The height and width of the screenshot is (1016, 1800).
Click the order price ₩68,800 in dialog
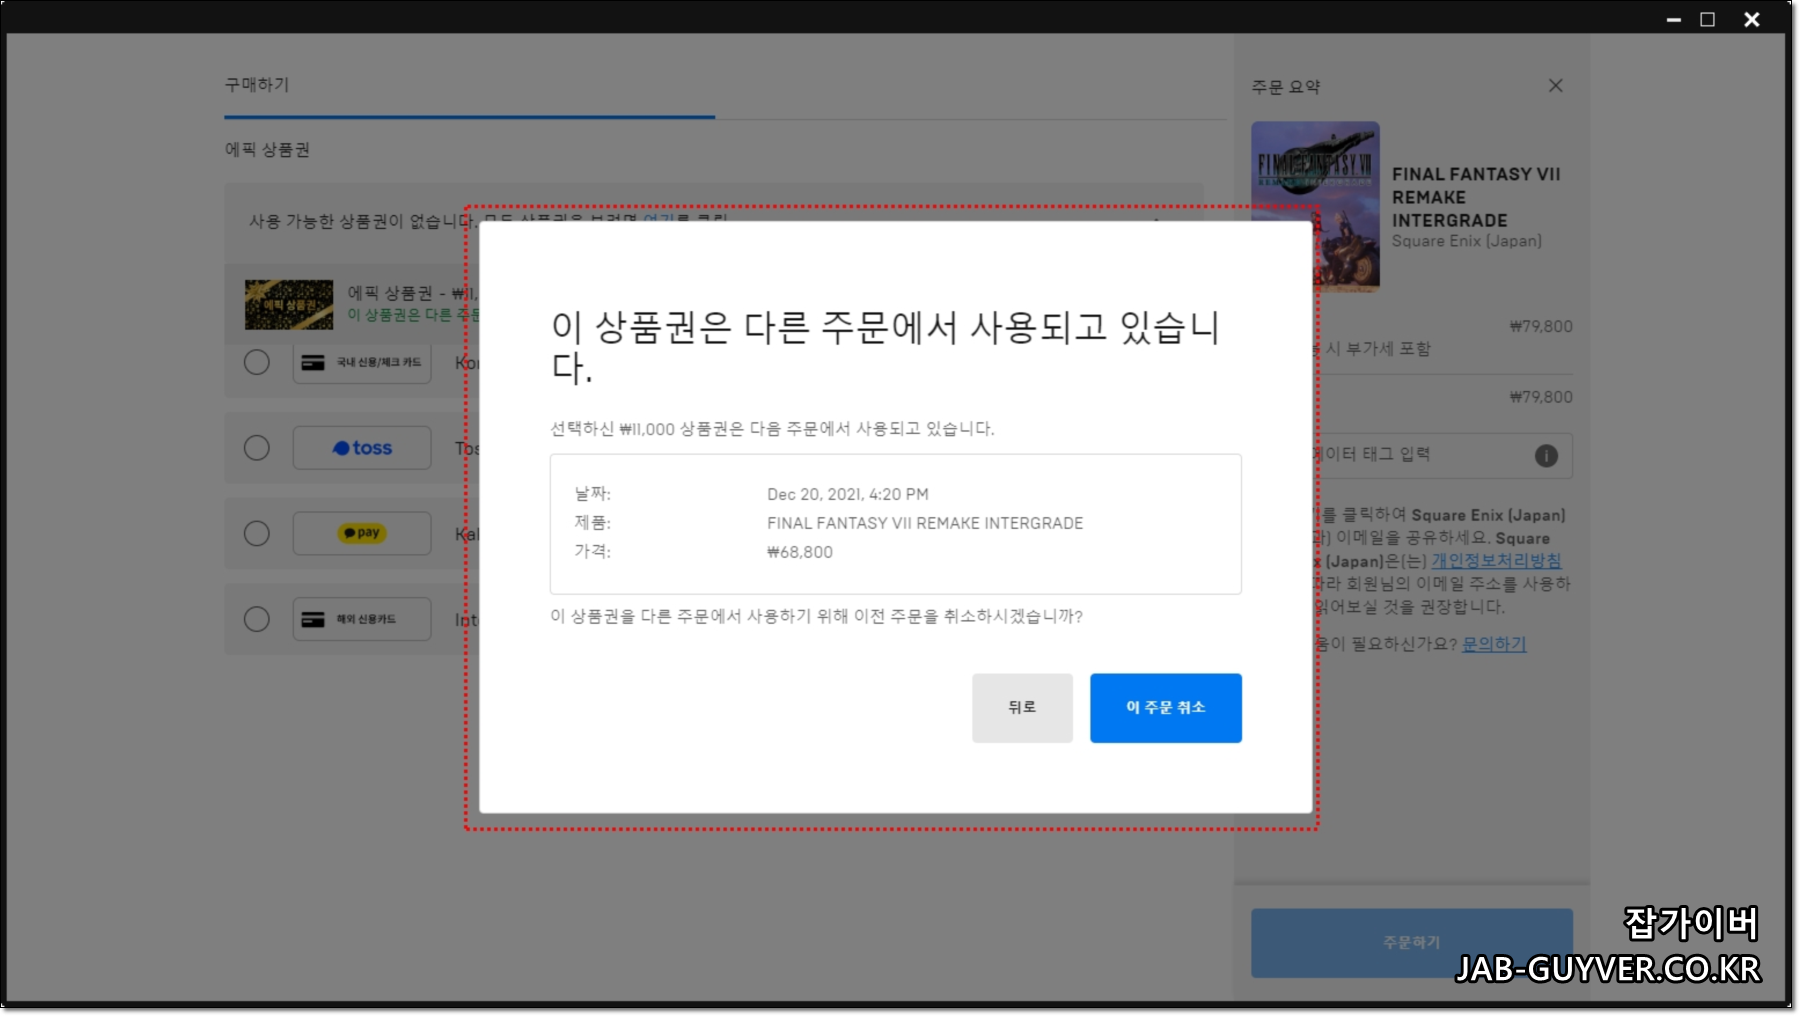tap(800, 552)
